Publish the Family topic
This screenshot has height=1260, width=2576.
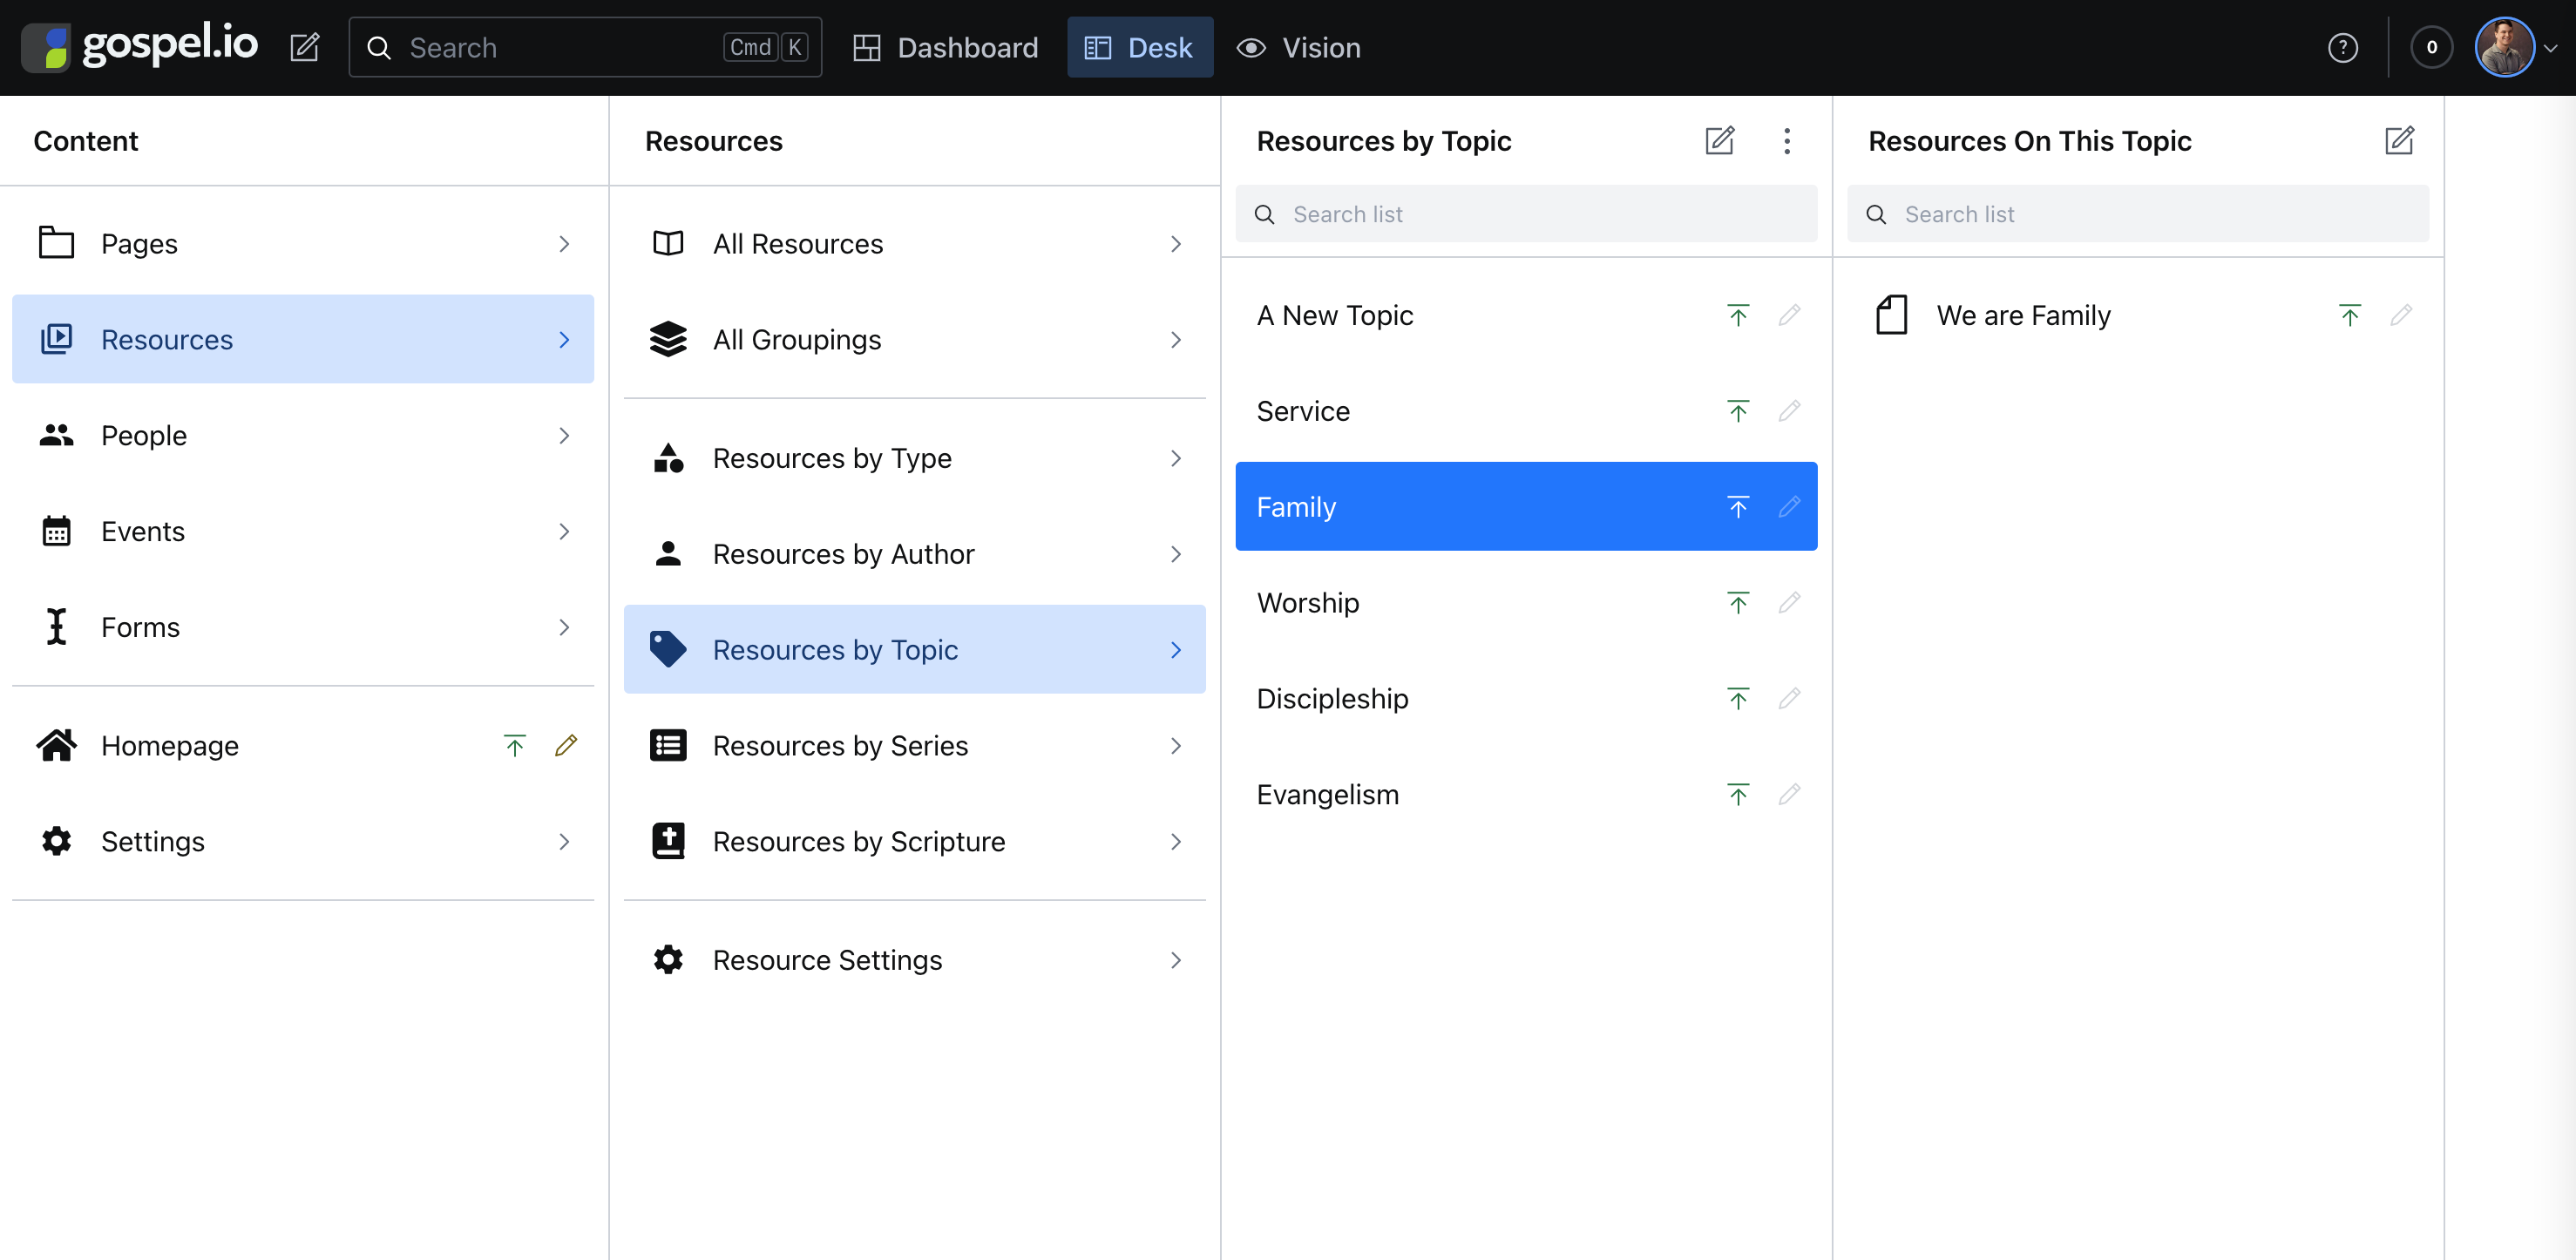[1738, 507]
